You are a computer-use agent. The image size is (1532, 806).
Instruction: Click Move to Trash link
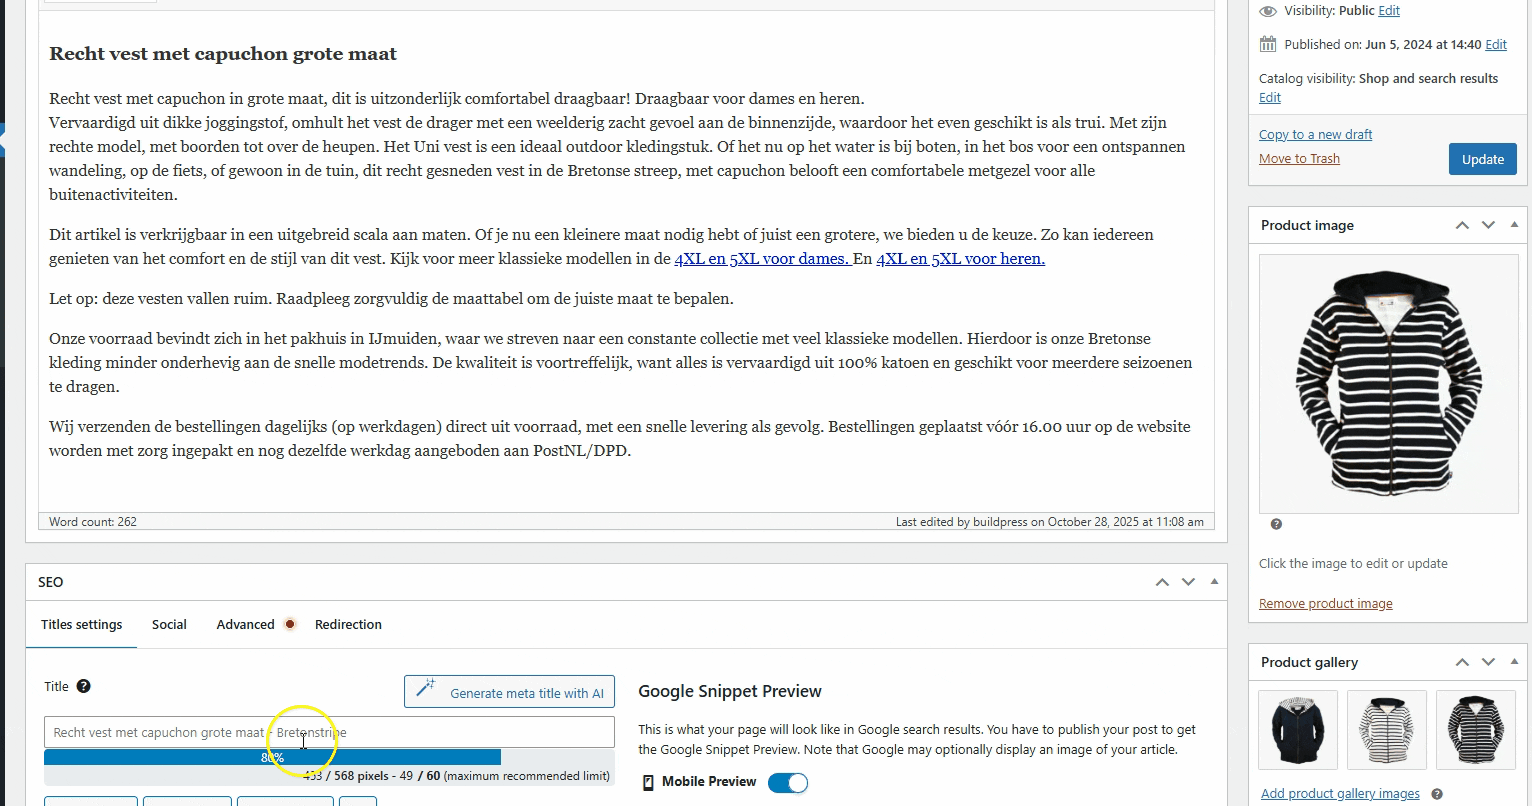click(1299, 158)
